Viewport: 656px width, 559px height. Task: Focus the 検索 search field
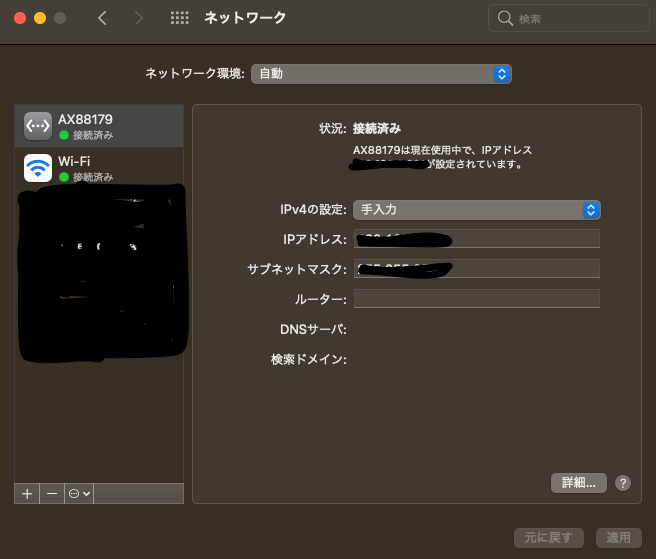pos(569,18)
